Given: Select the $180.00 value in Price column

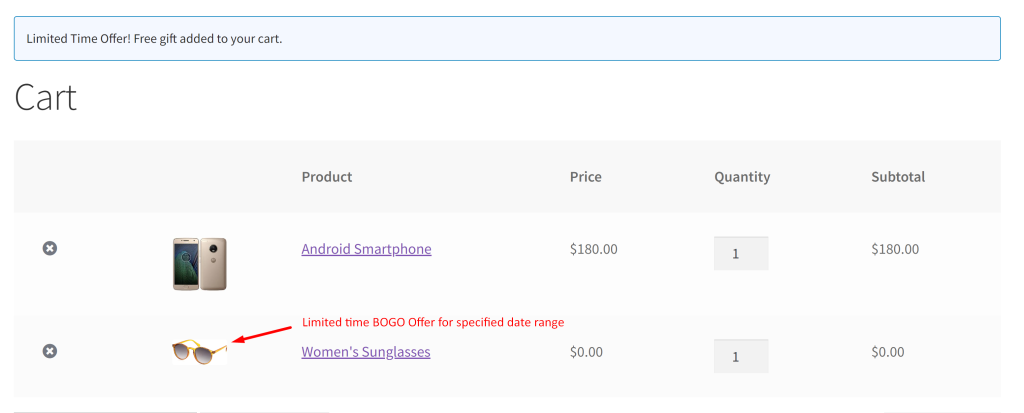Looking at the screenshot, I should pyautogui.click(x=594, y=249).
